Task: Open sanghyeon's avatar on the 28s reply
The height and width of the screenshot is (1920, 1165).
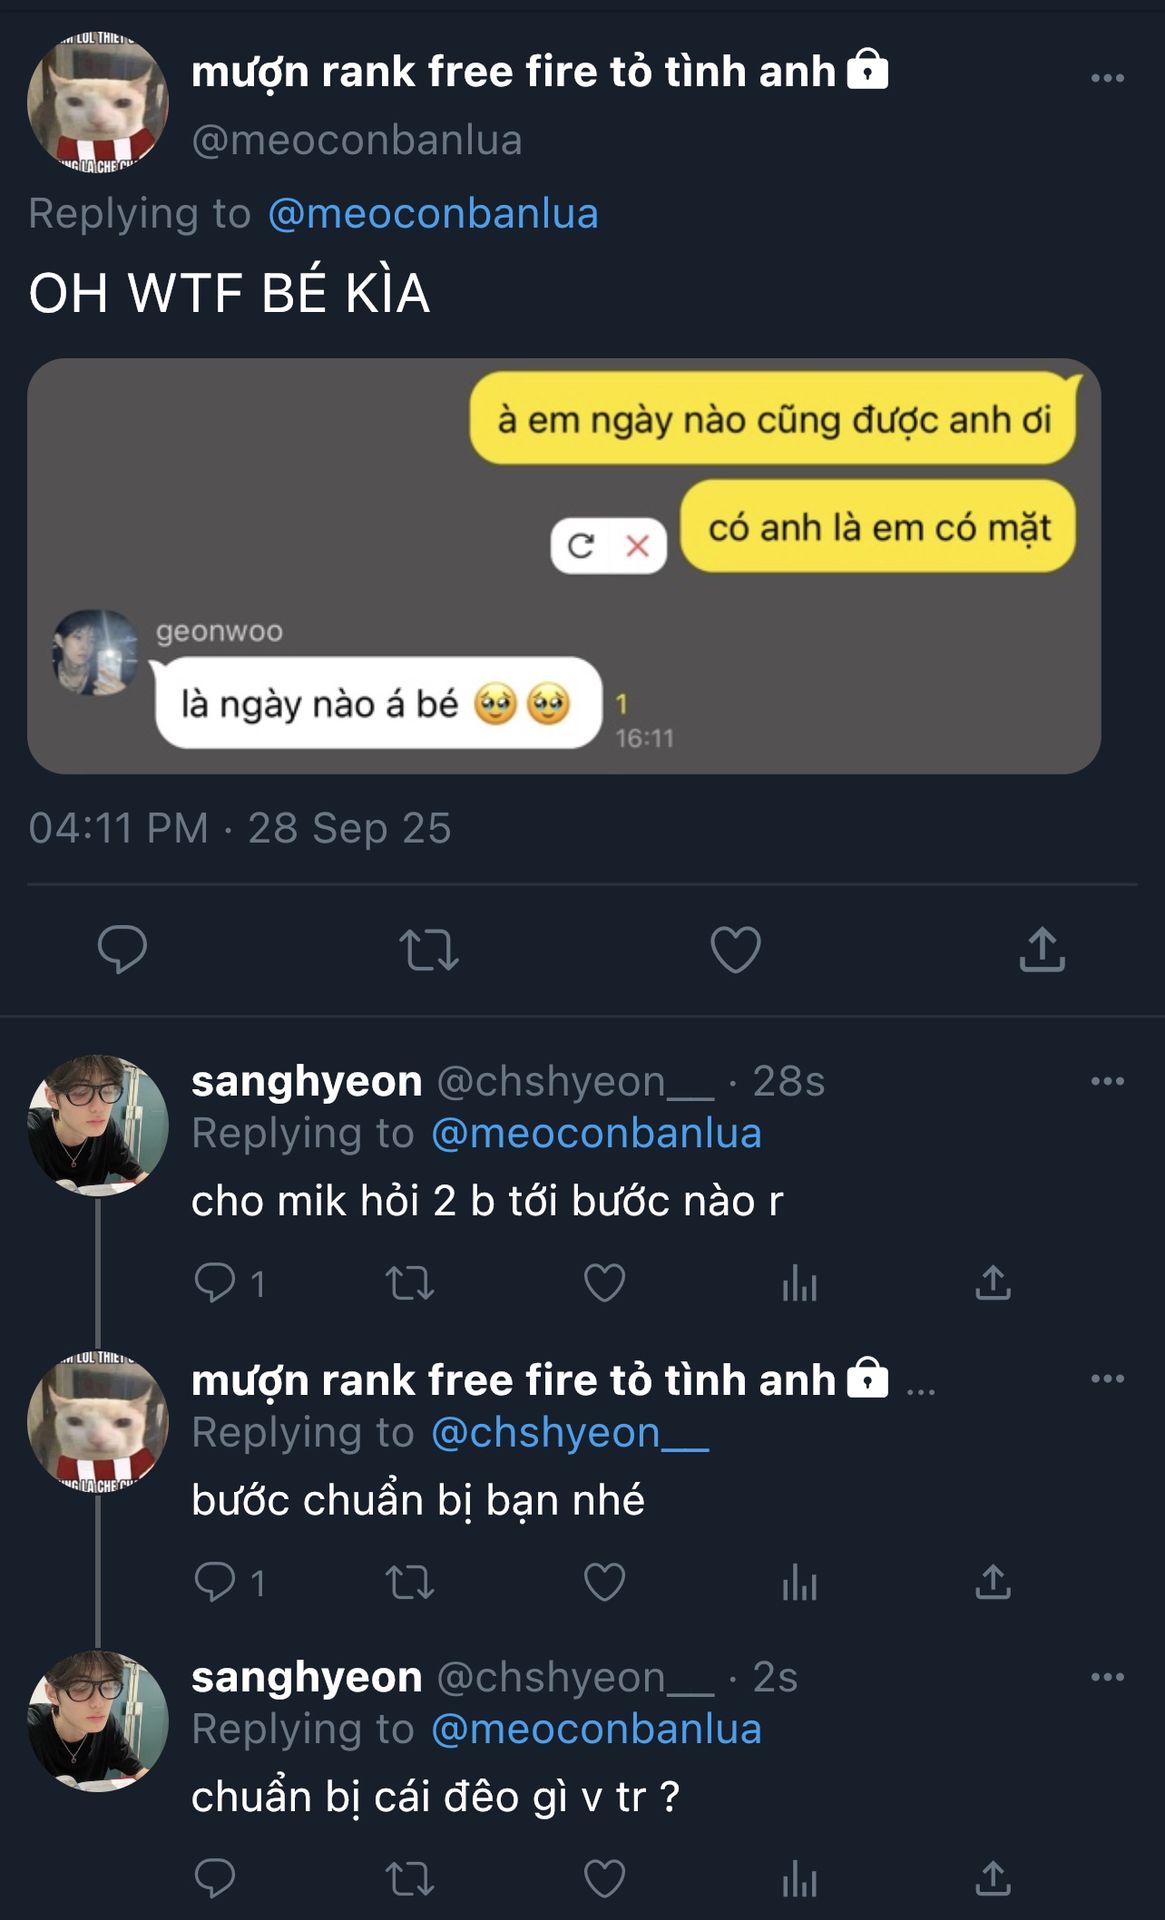Action: [97, 1125]
